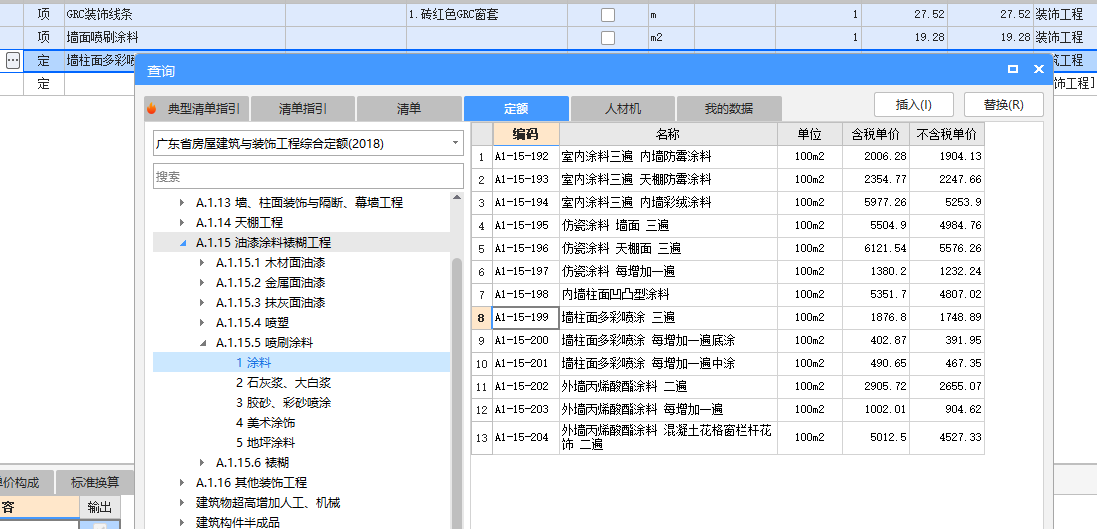Expand A.1.15.3 抹灰面油漆
Viewport: 1097px width, 529px height.
[202, 303]
